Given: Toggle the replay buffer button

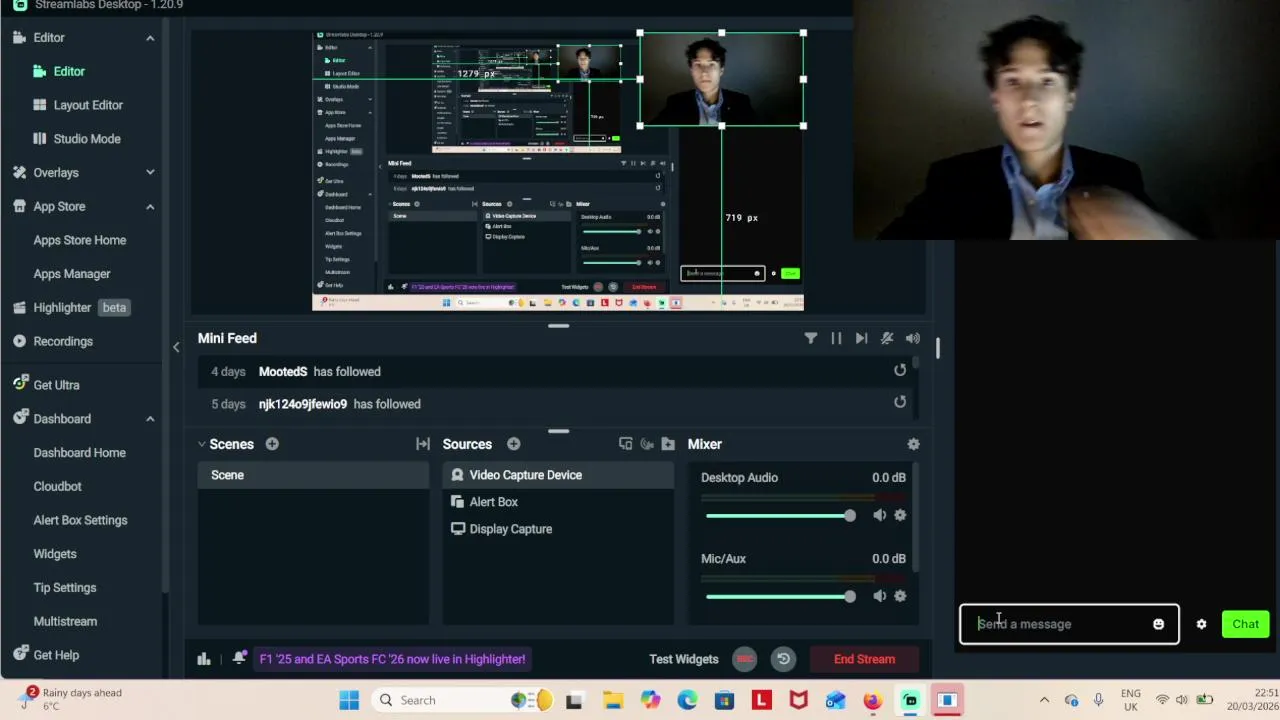Looking at the screenshot, I should click(x=783, y=659).
